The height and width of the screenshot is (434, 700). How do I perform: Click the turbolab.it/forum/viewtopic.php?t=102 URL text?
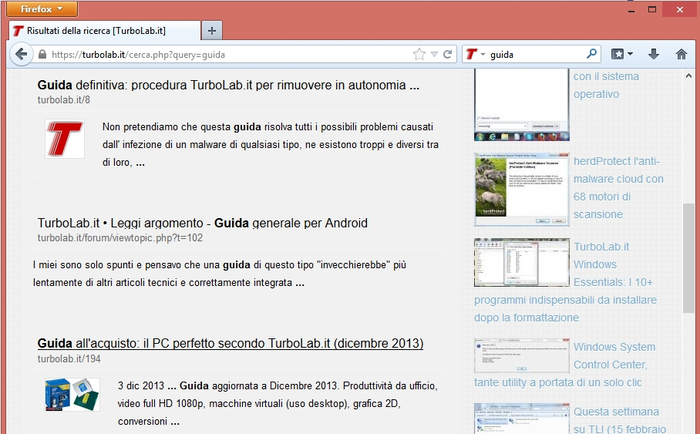coord(120,238)
